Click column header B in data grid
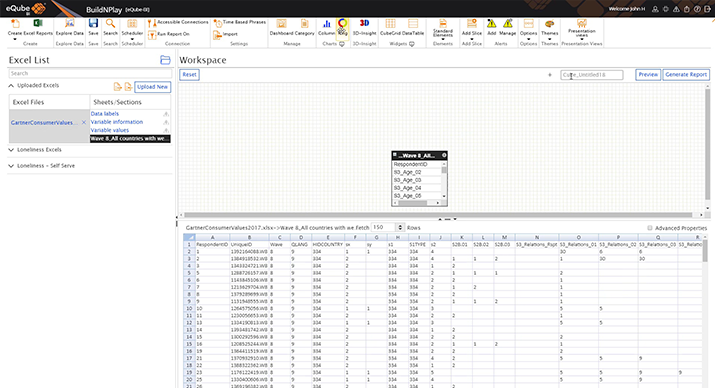Screen dimensions: 715x388 tap(249, 238)
